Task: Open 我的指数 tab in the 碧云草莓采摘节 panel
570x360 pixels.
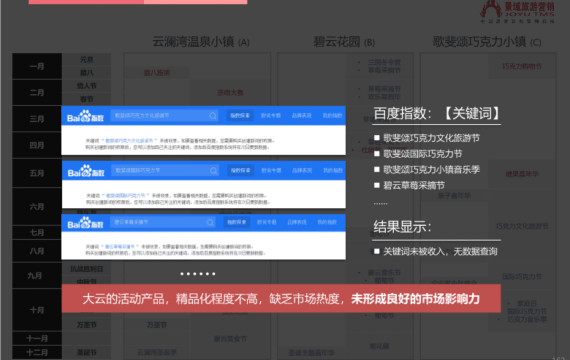Action: coord(327,222)
